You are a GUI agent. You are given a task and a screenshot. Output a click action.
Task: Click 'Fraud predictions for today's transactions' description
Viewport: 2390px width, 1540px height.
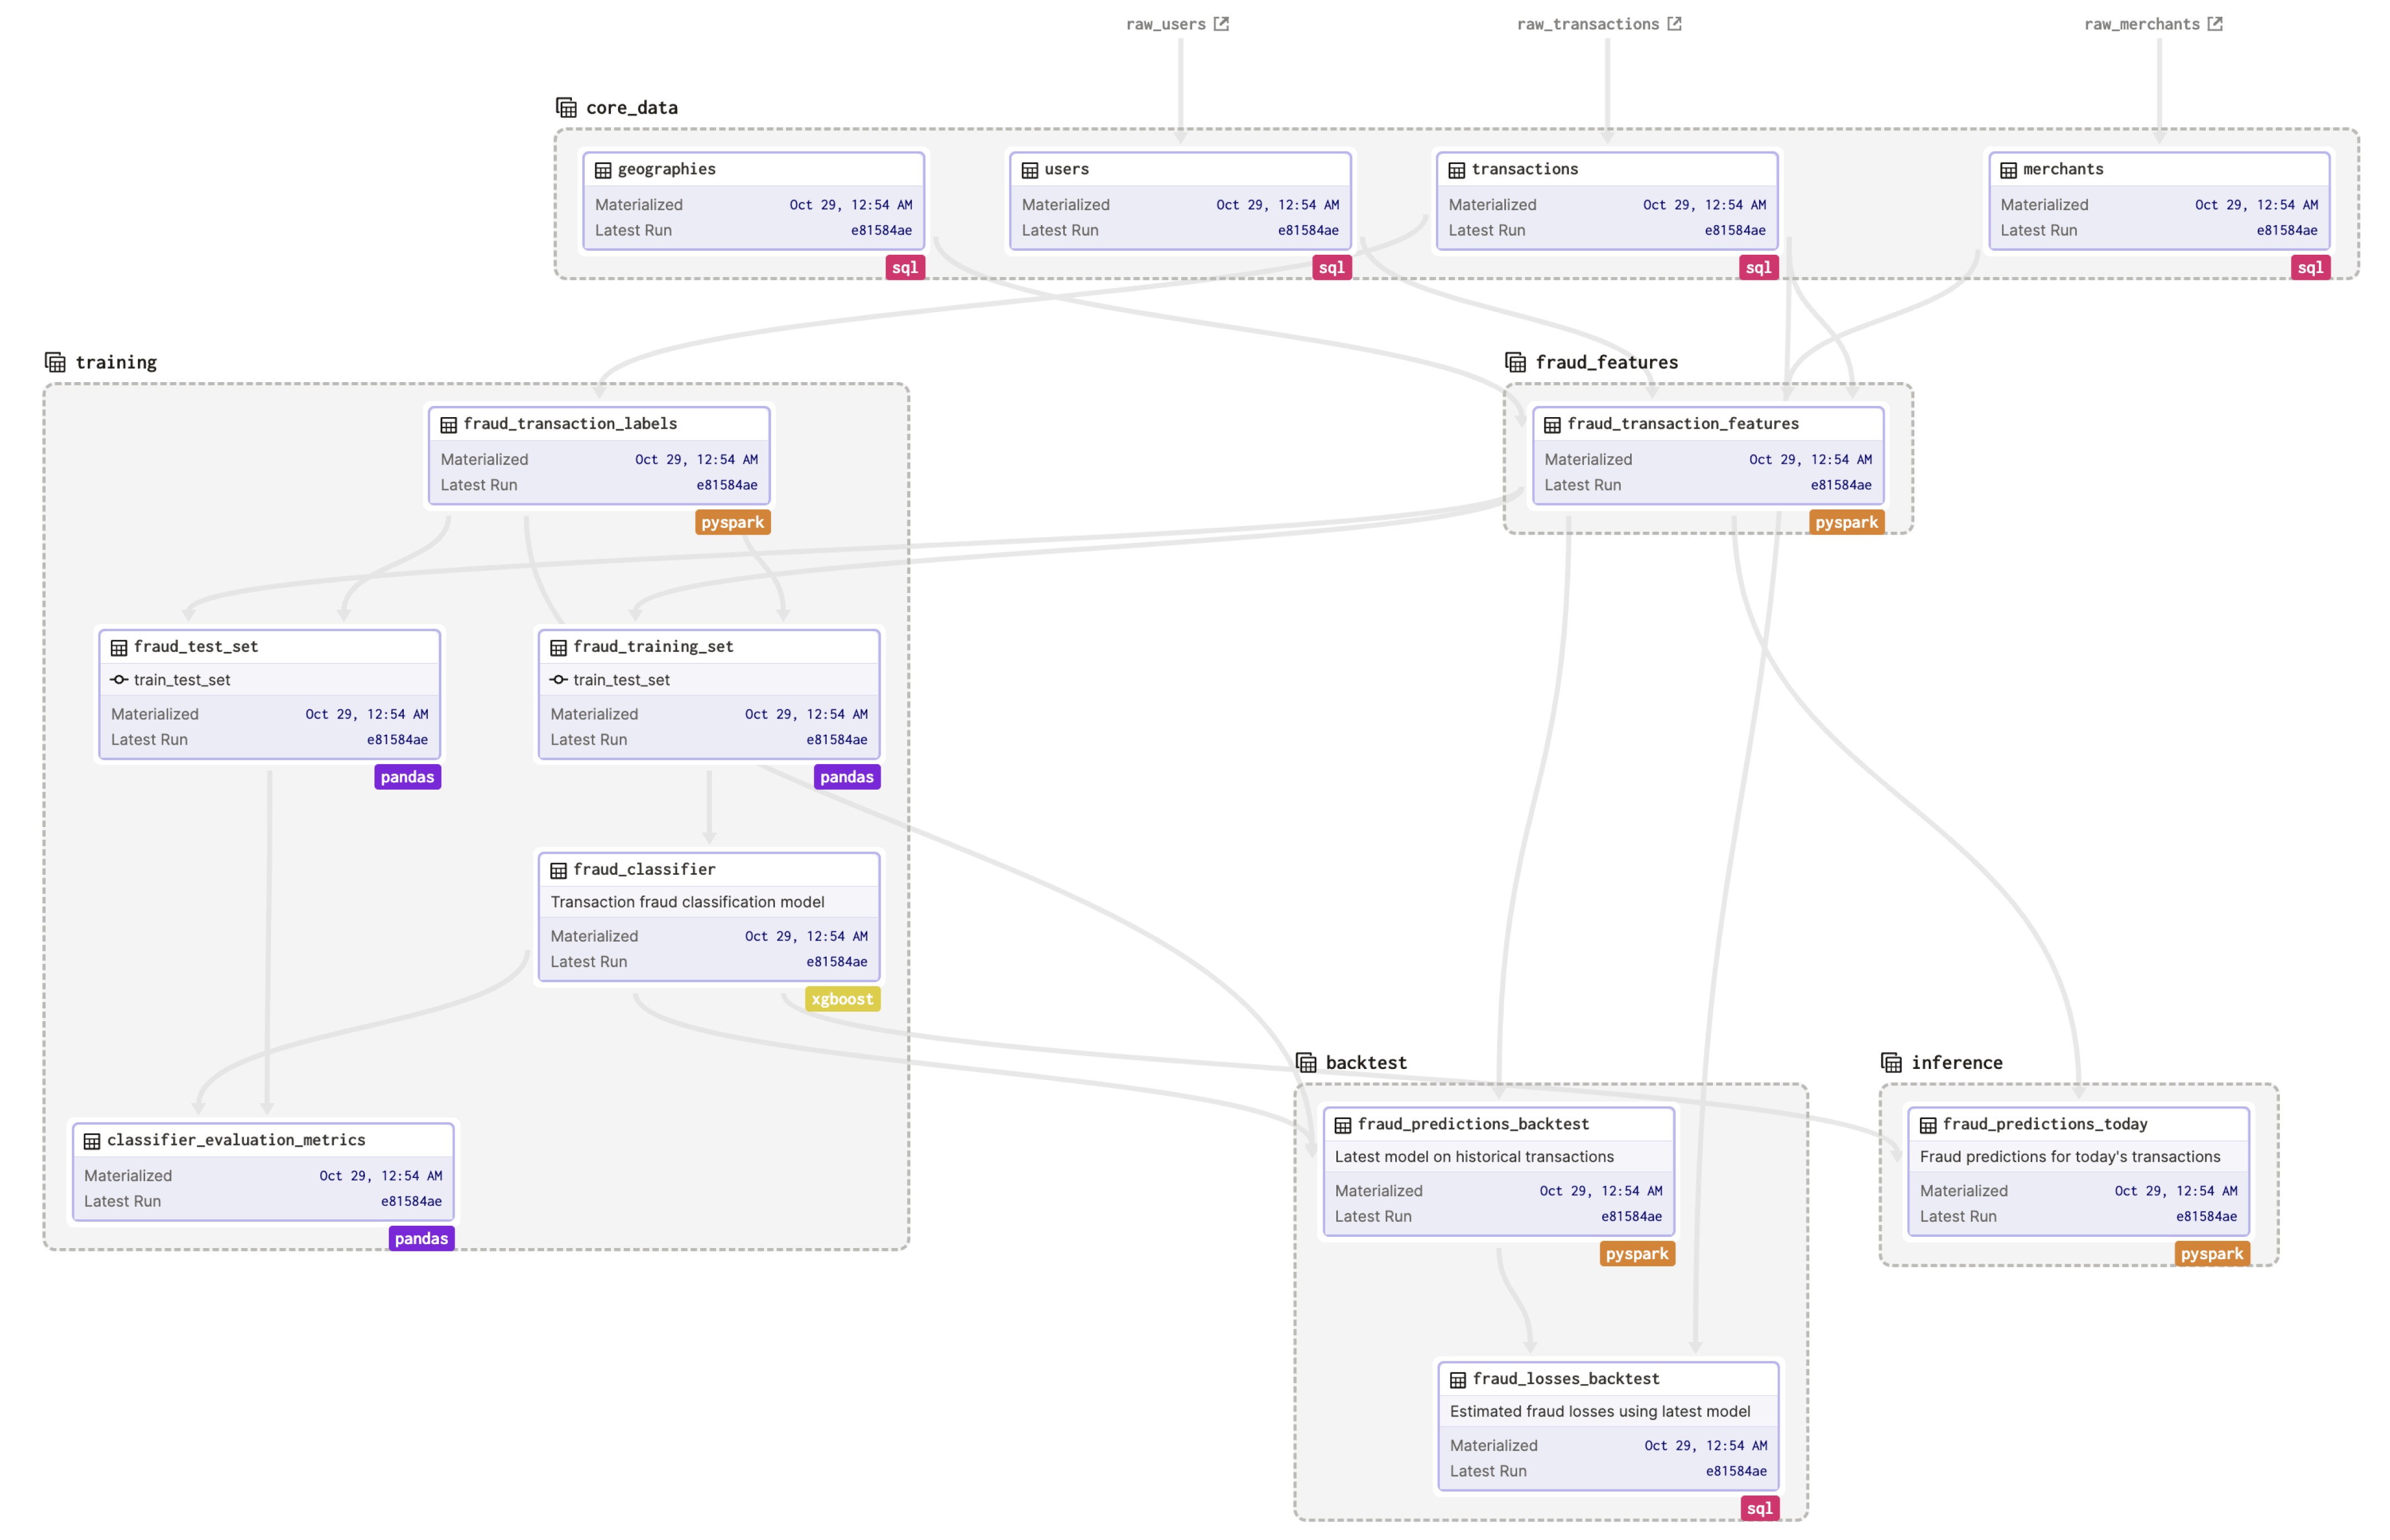[x=2070, y=1157]
